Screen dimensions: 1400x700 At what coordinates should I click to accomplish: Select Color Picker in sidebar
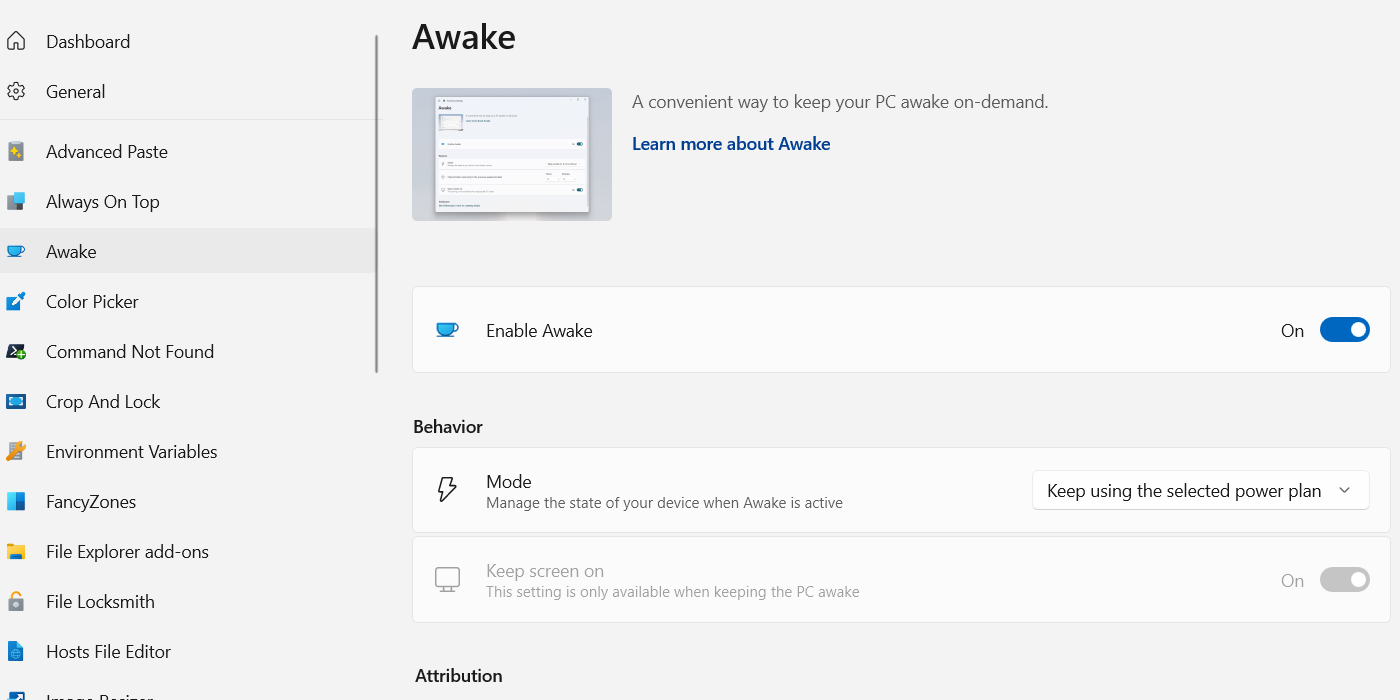92,301
